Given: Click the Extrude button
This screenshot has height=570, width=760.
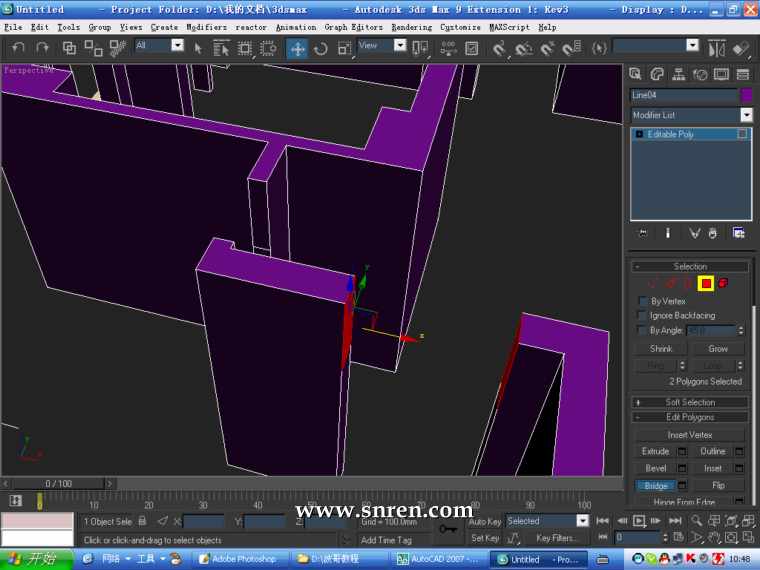Looking at the screenshot, I should click(x=655, y=451).
